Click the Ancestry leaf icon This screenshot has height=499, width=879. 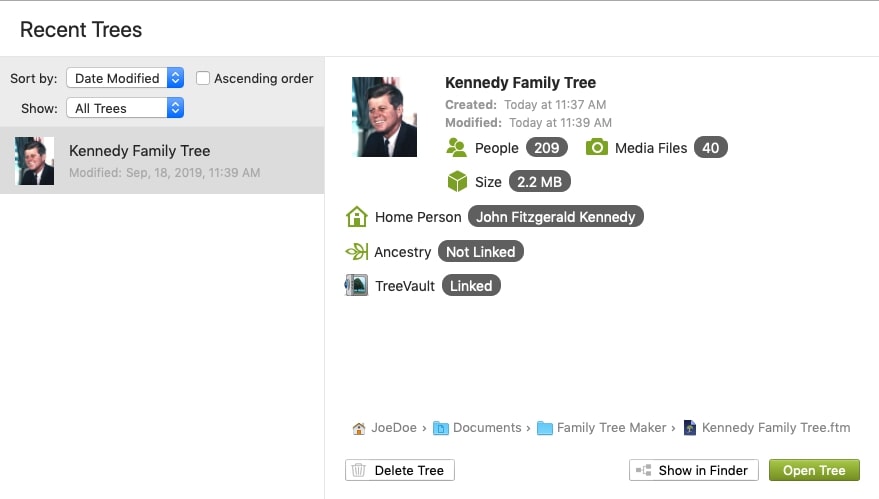tap(356, 252)
